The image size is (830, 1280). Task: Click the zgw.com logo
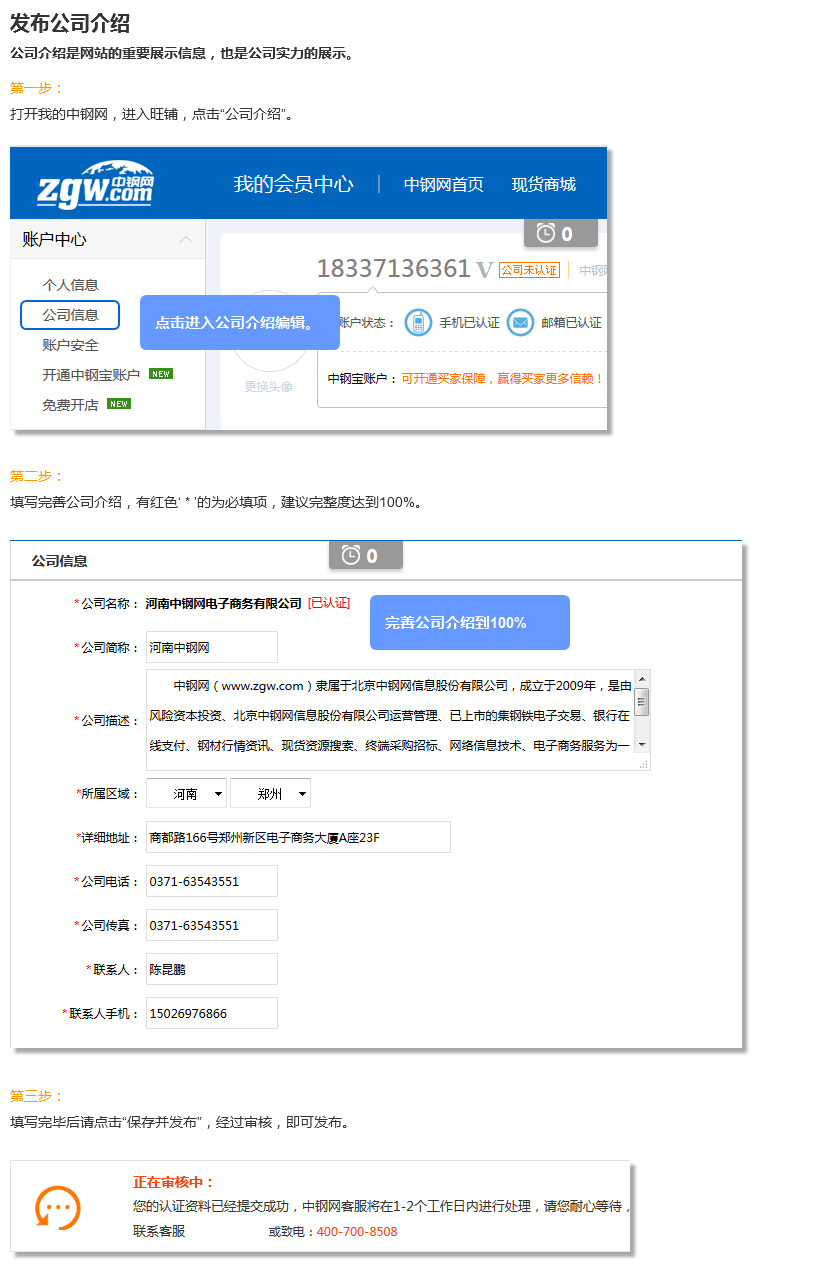coord(96,184)
